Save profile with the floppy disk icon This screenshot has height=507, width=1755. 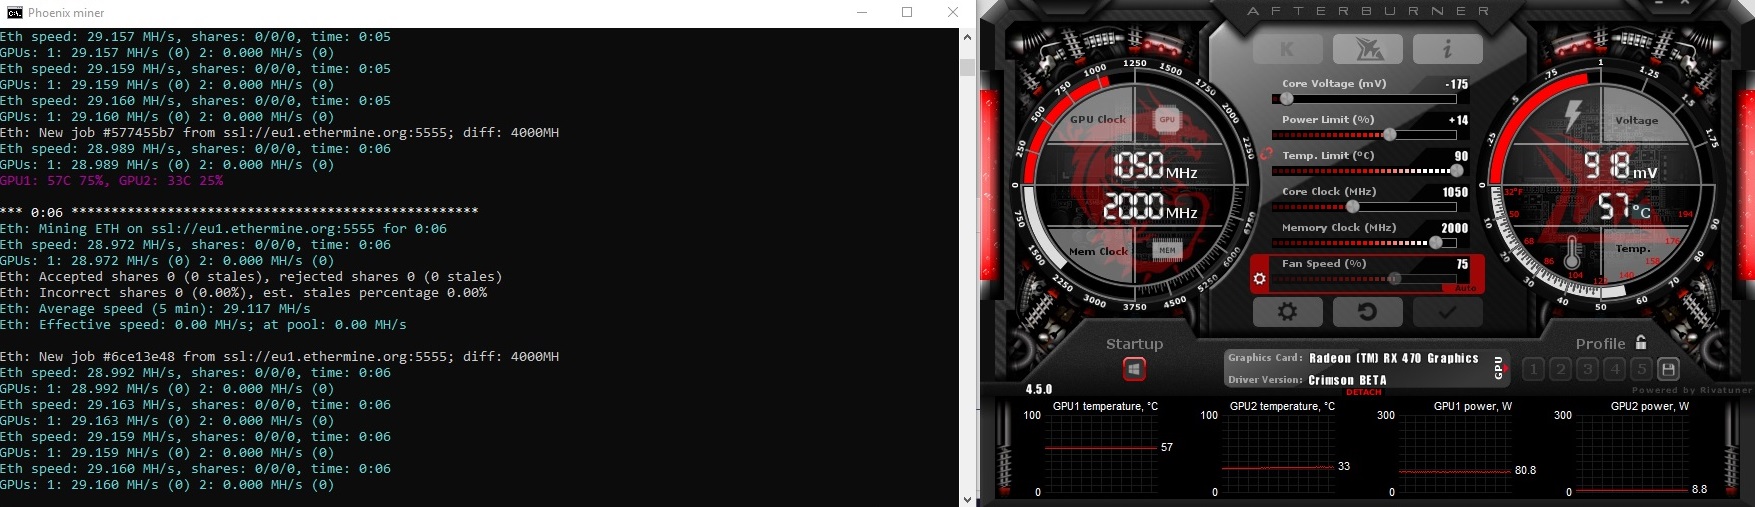coord(1668,369)
